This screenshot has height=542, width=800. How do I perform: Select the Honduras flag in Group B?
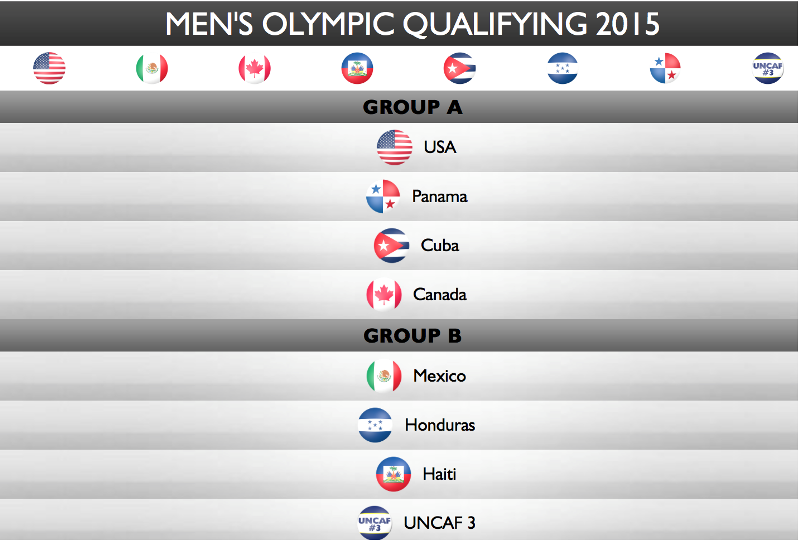pyautogui.click(x=375, y=425)
